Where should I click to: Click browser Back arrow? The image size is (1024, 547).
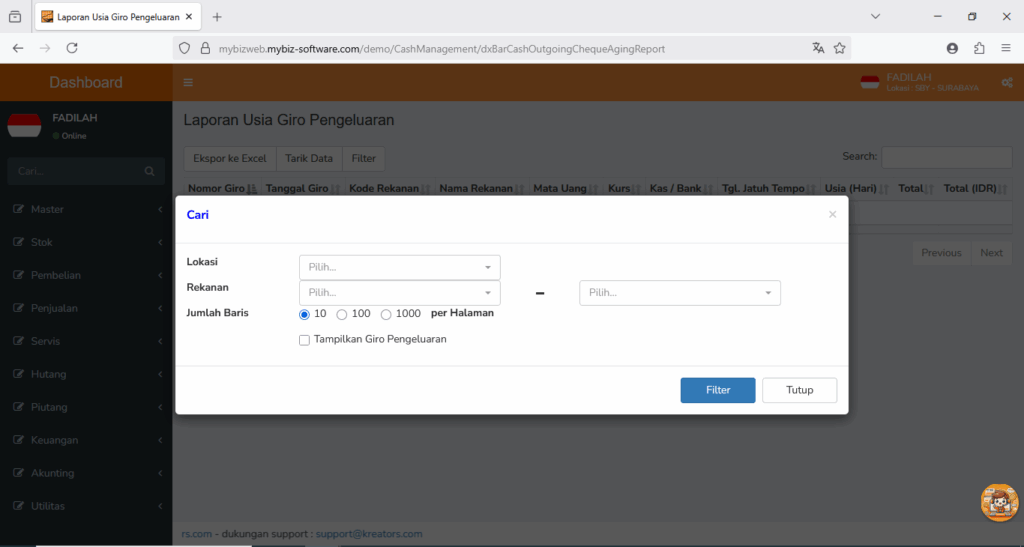(18, 48)
